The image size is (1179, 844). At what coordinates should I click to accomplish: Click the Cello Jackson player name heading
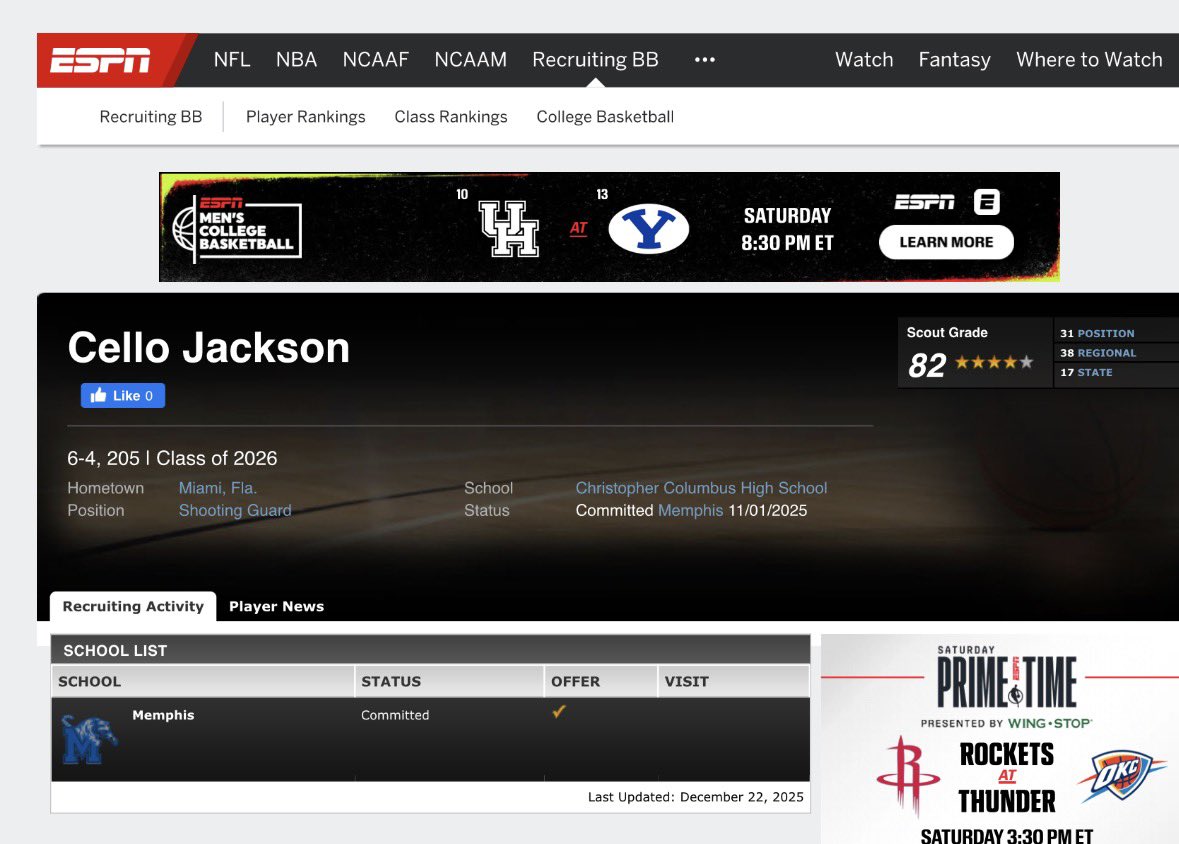(209, 348)
